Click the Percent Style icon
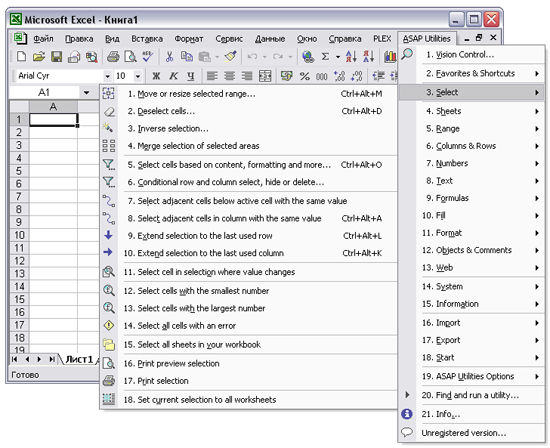Image resolution: width=550 pixels, height=448 pixels. point(304,76)
